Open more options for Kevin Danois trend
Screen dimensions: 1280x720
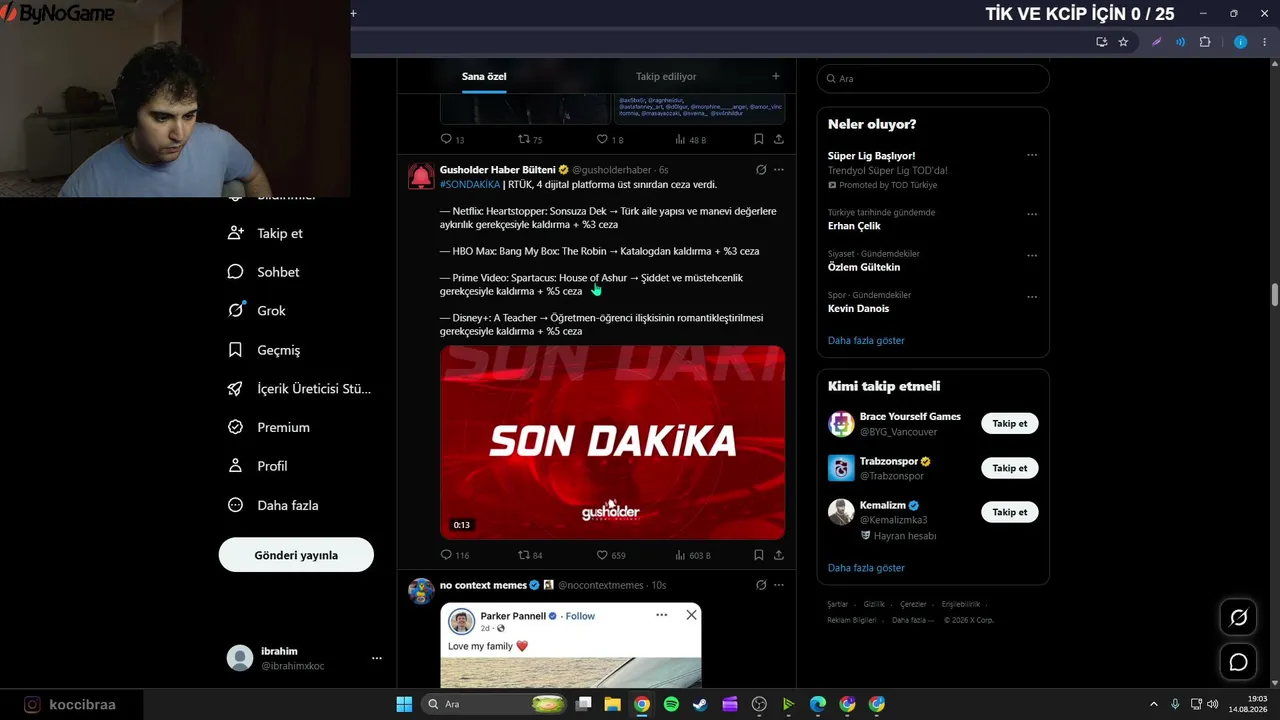1032,297
